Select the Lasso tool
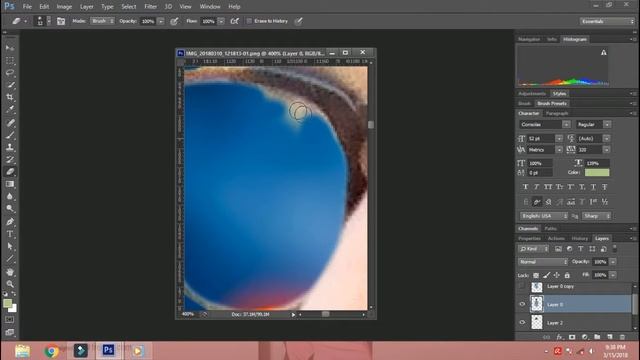This screenshot has height=360, width=640. pos(10,73)
